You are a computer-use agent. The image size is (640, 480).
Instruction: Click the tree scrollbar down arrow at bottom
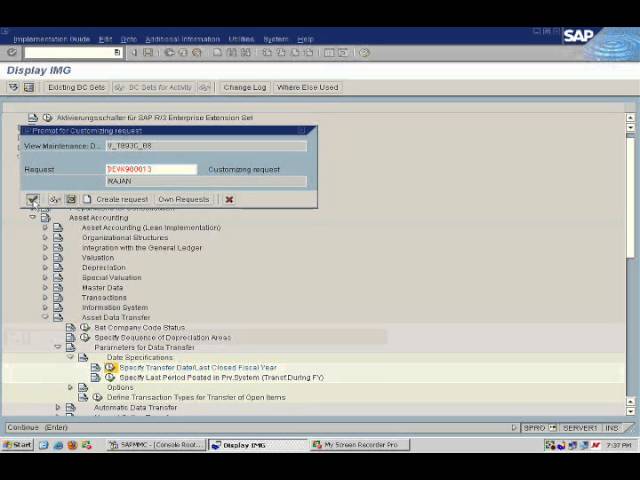630,411
